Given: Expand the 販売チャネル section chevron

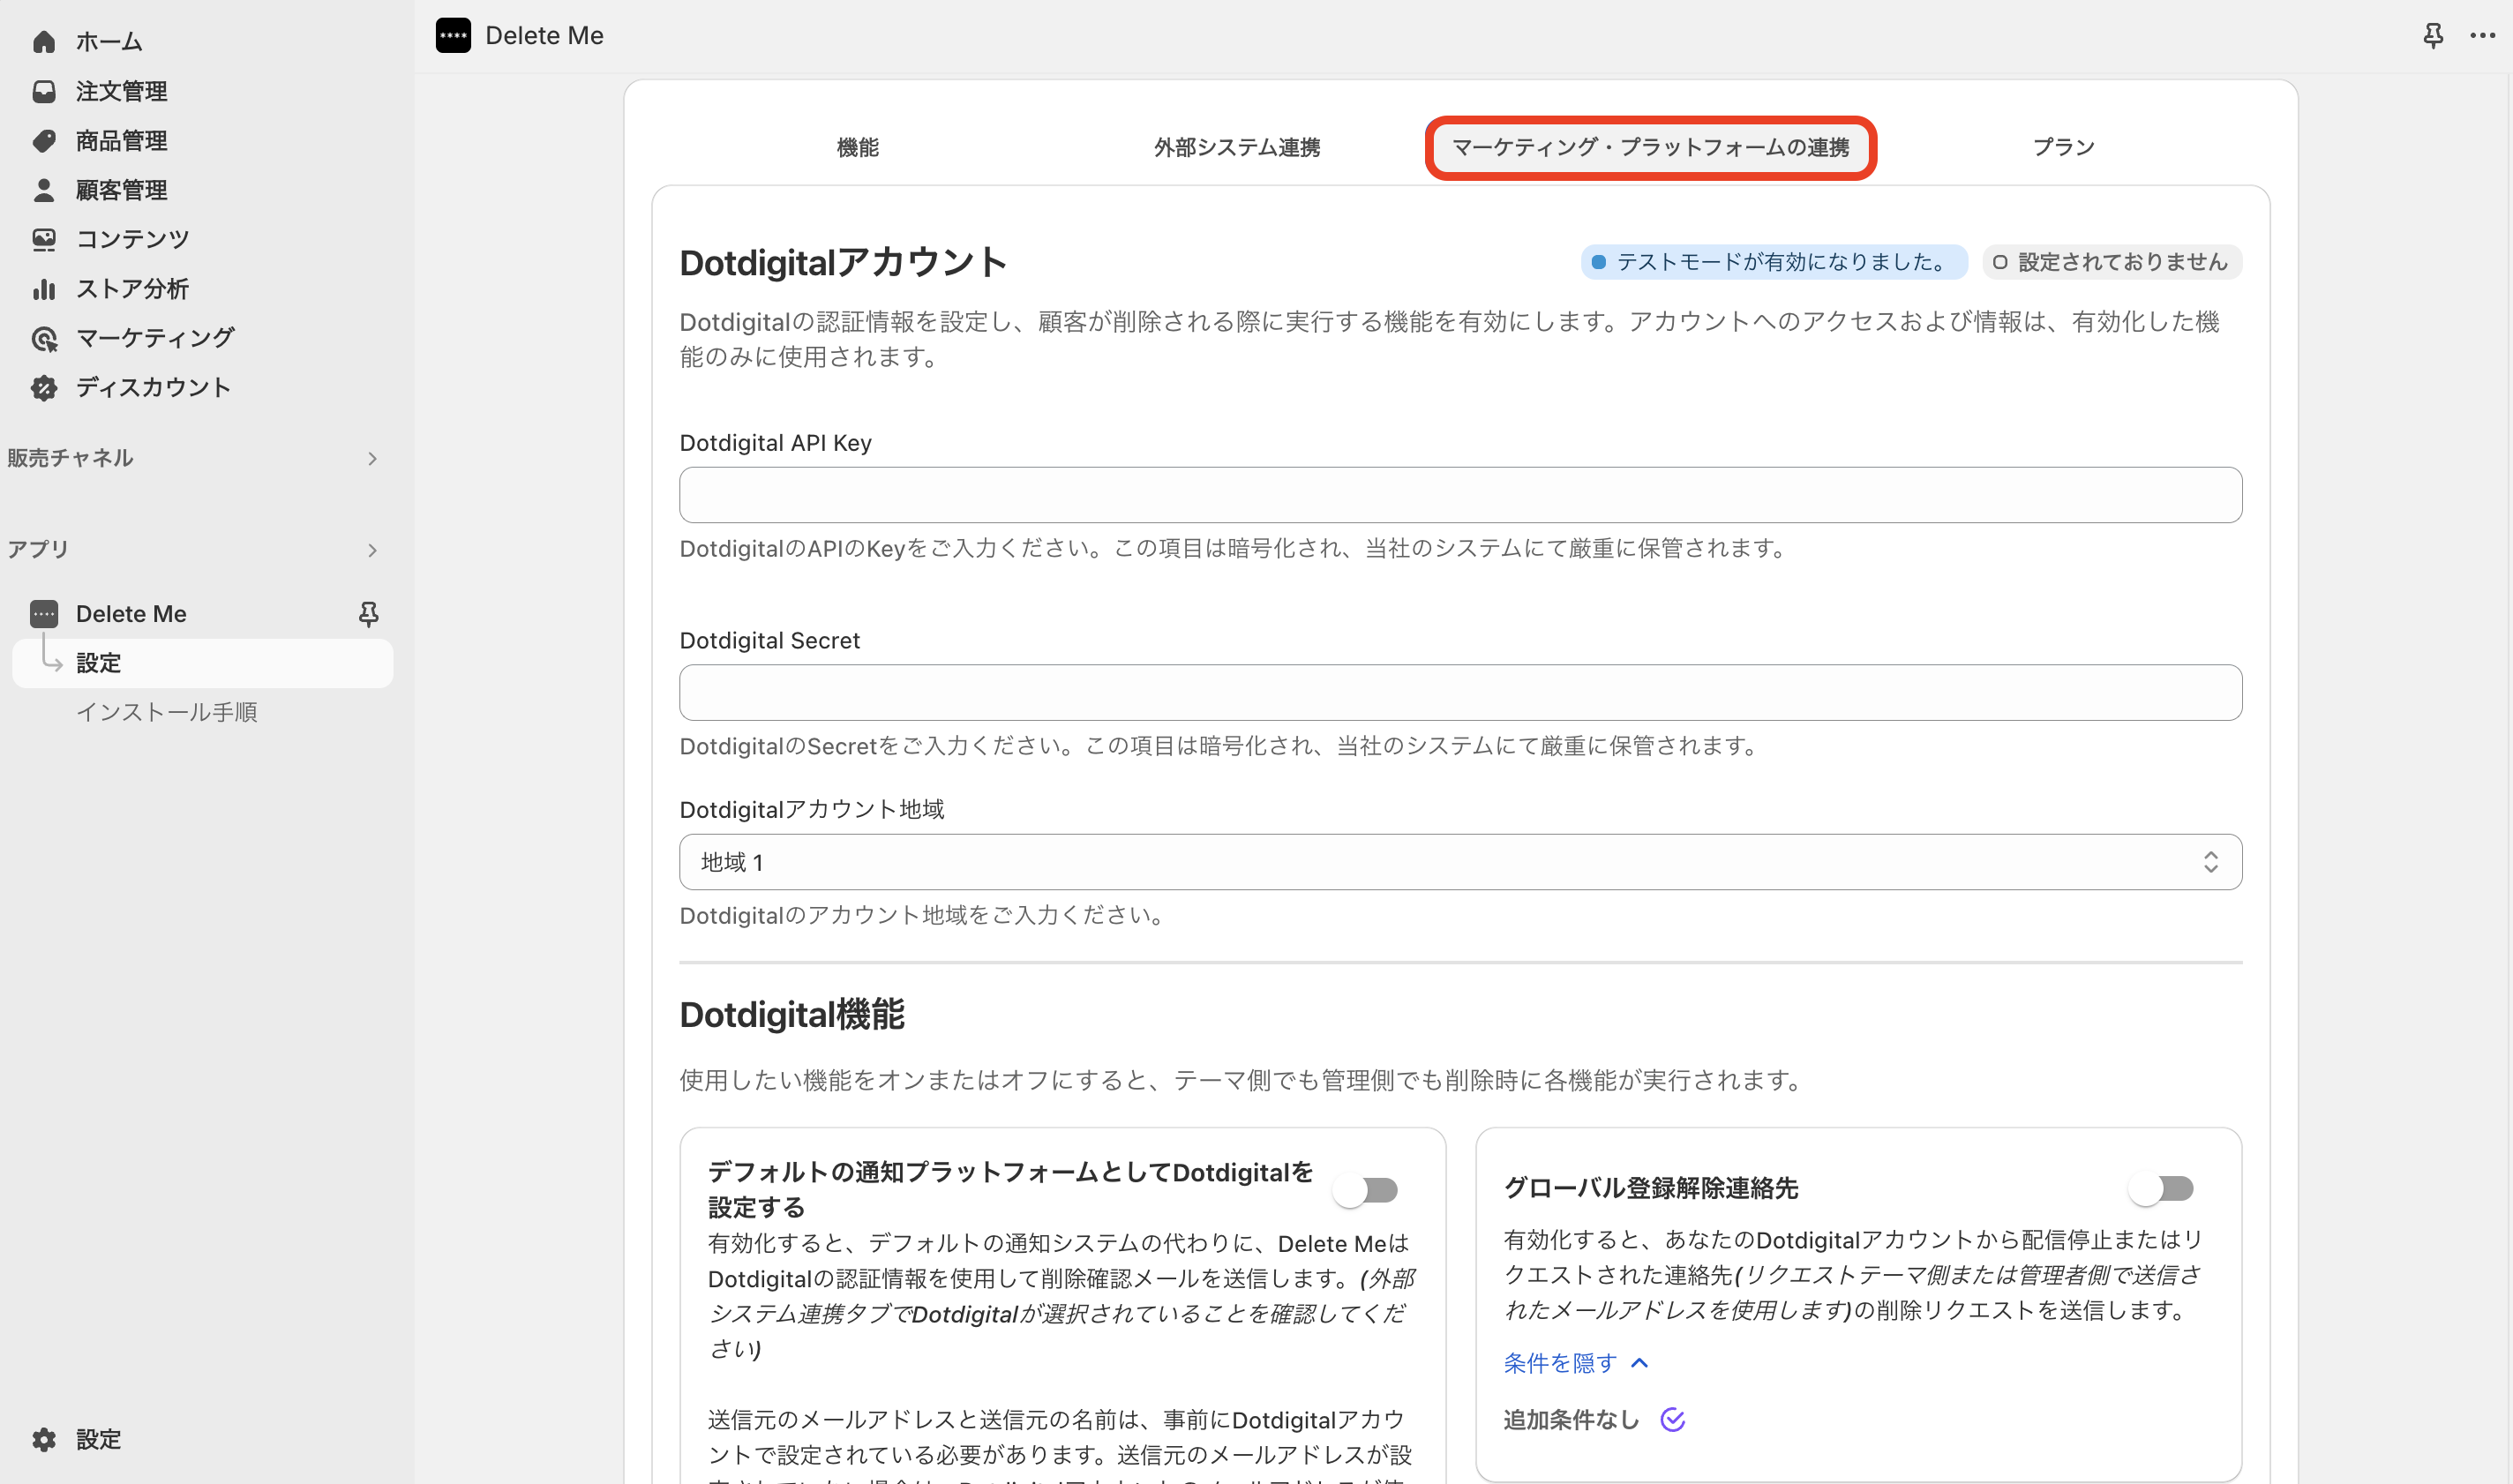Looking at the screenshot, I should 372,459.
